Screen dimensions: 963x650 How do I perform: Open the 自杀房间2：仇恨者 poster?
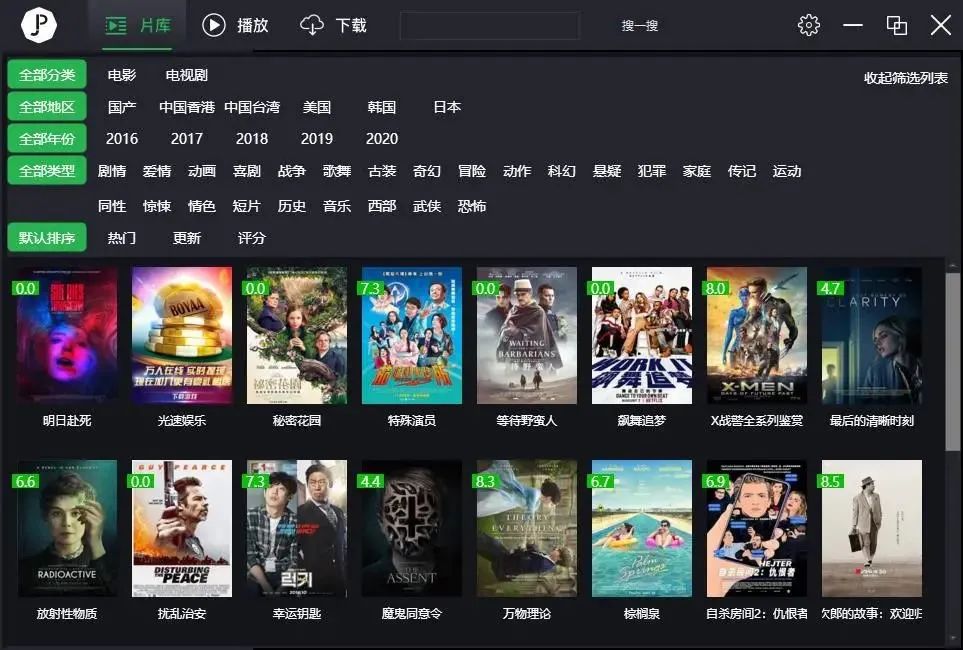(757, 528)
